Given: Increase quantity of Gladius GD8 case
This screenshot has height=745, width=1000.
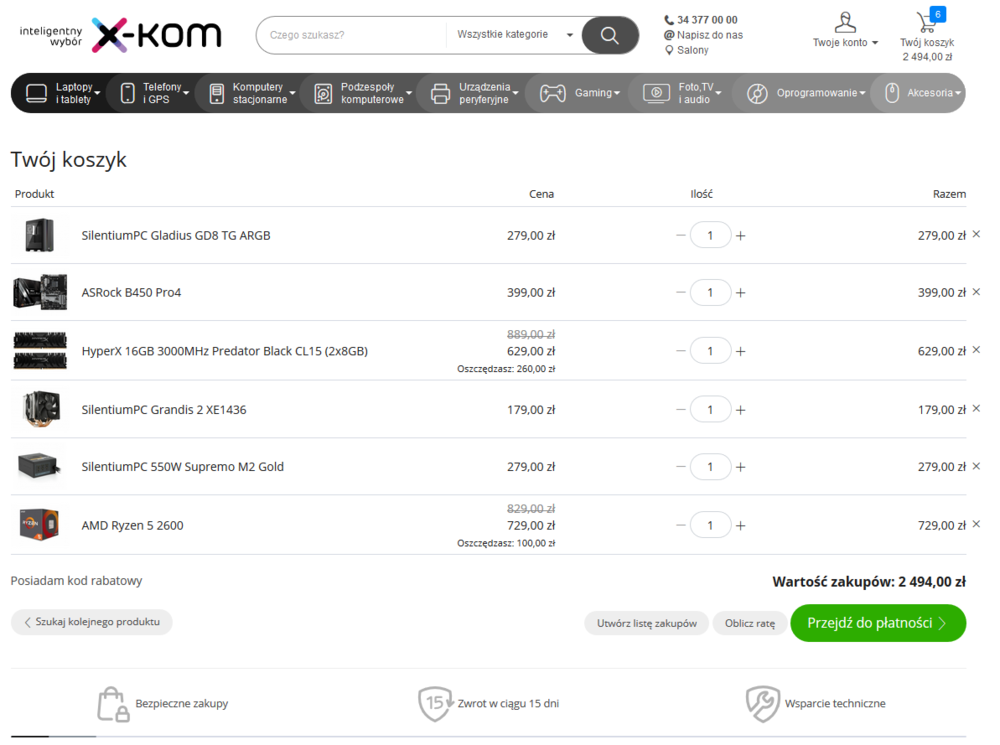Looking at the screenshot, I should tap(740, 236).
